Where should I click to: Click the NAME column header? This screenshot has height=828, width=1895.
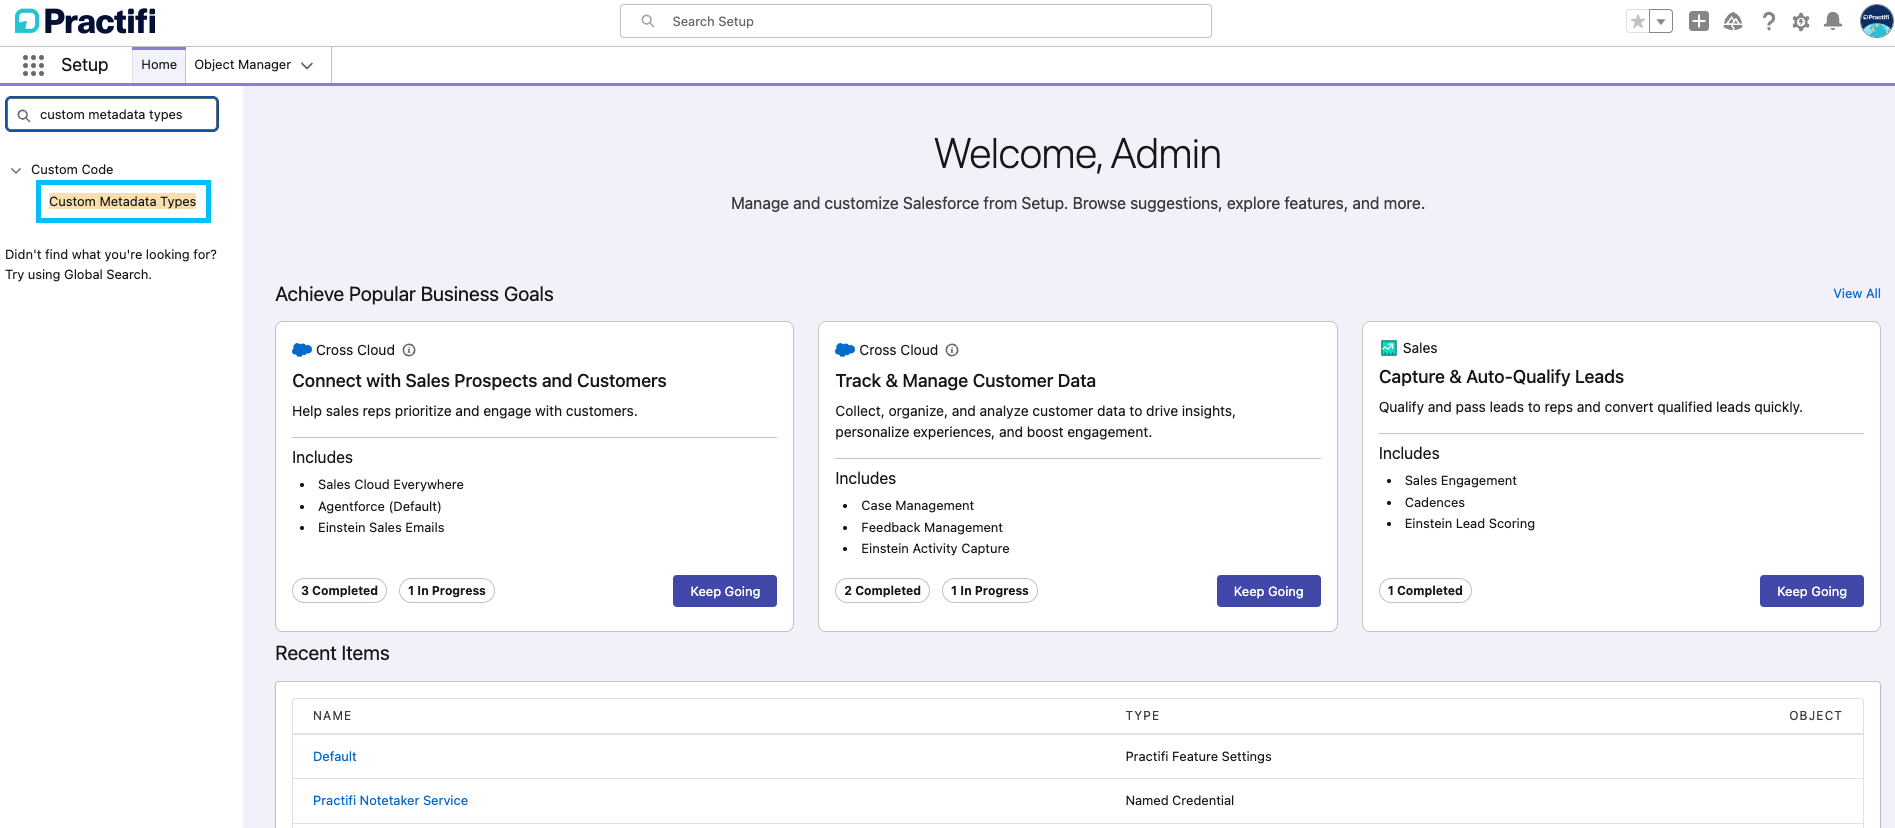(x=332, y=716)
